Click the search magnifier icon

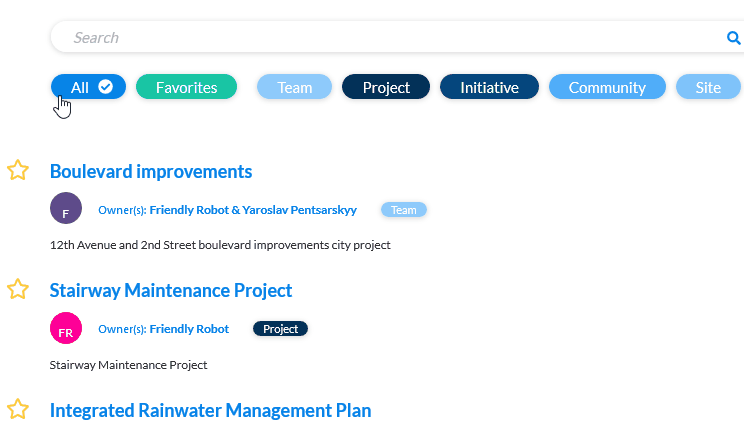click(x=733, y=38)
